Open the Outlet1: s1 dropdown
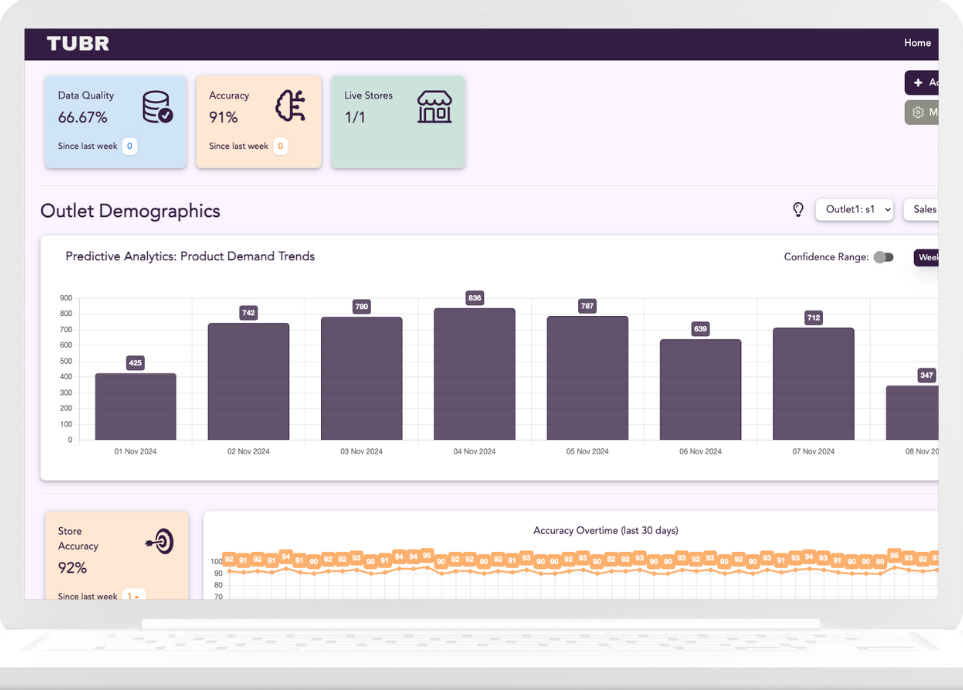 [854, 209]
